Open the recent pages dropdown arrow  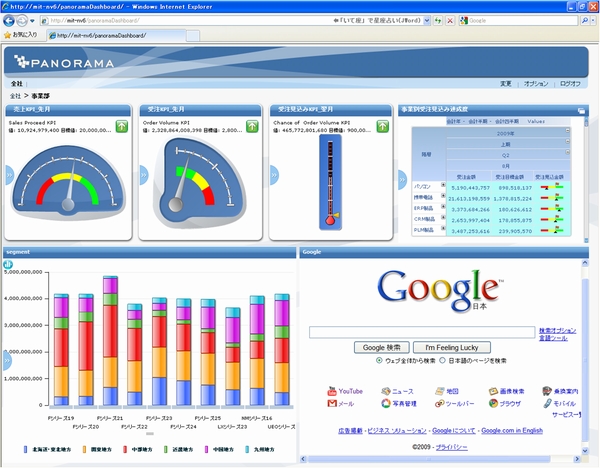tap(32, 21)
